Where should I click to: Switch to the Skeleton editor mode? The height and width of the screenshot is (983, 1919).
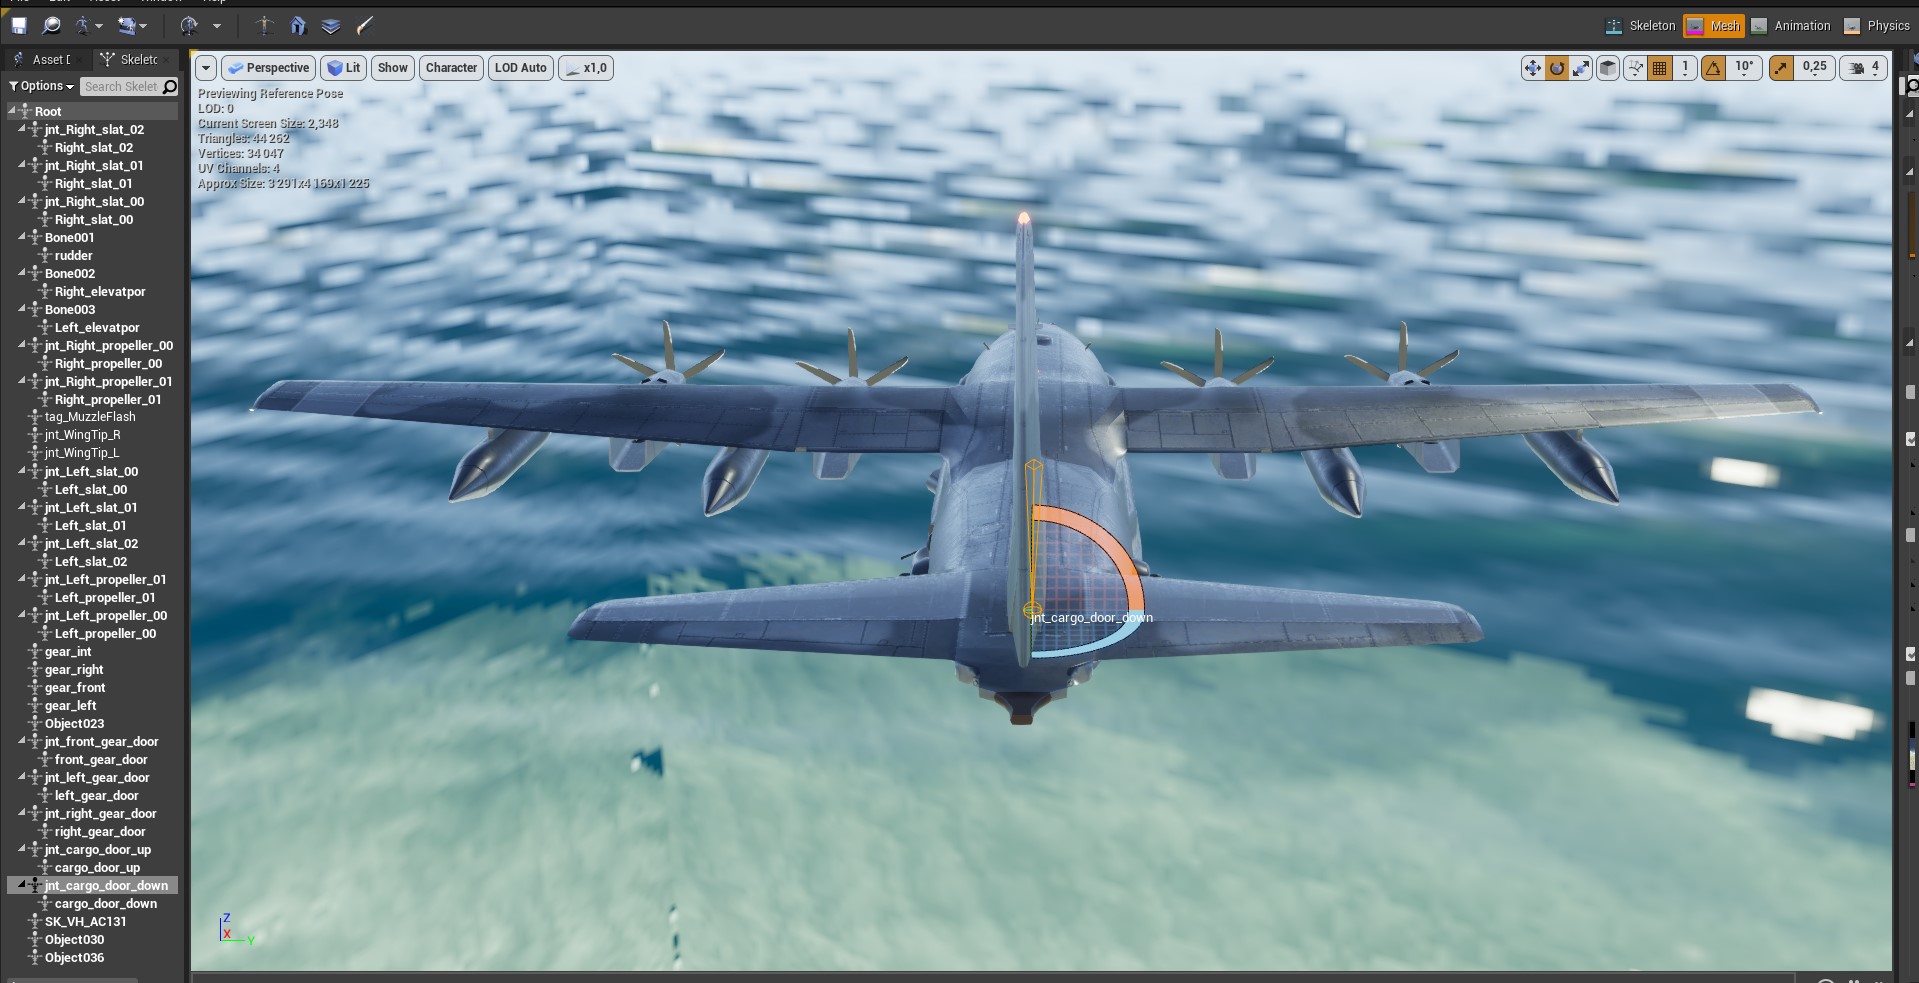click(x=1640, y=26)
